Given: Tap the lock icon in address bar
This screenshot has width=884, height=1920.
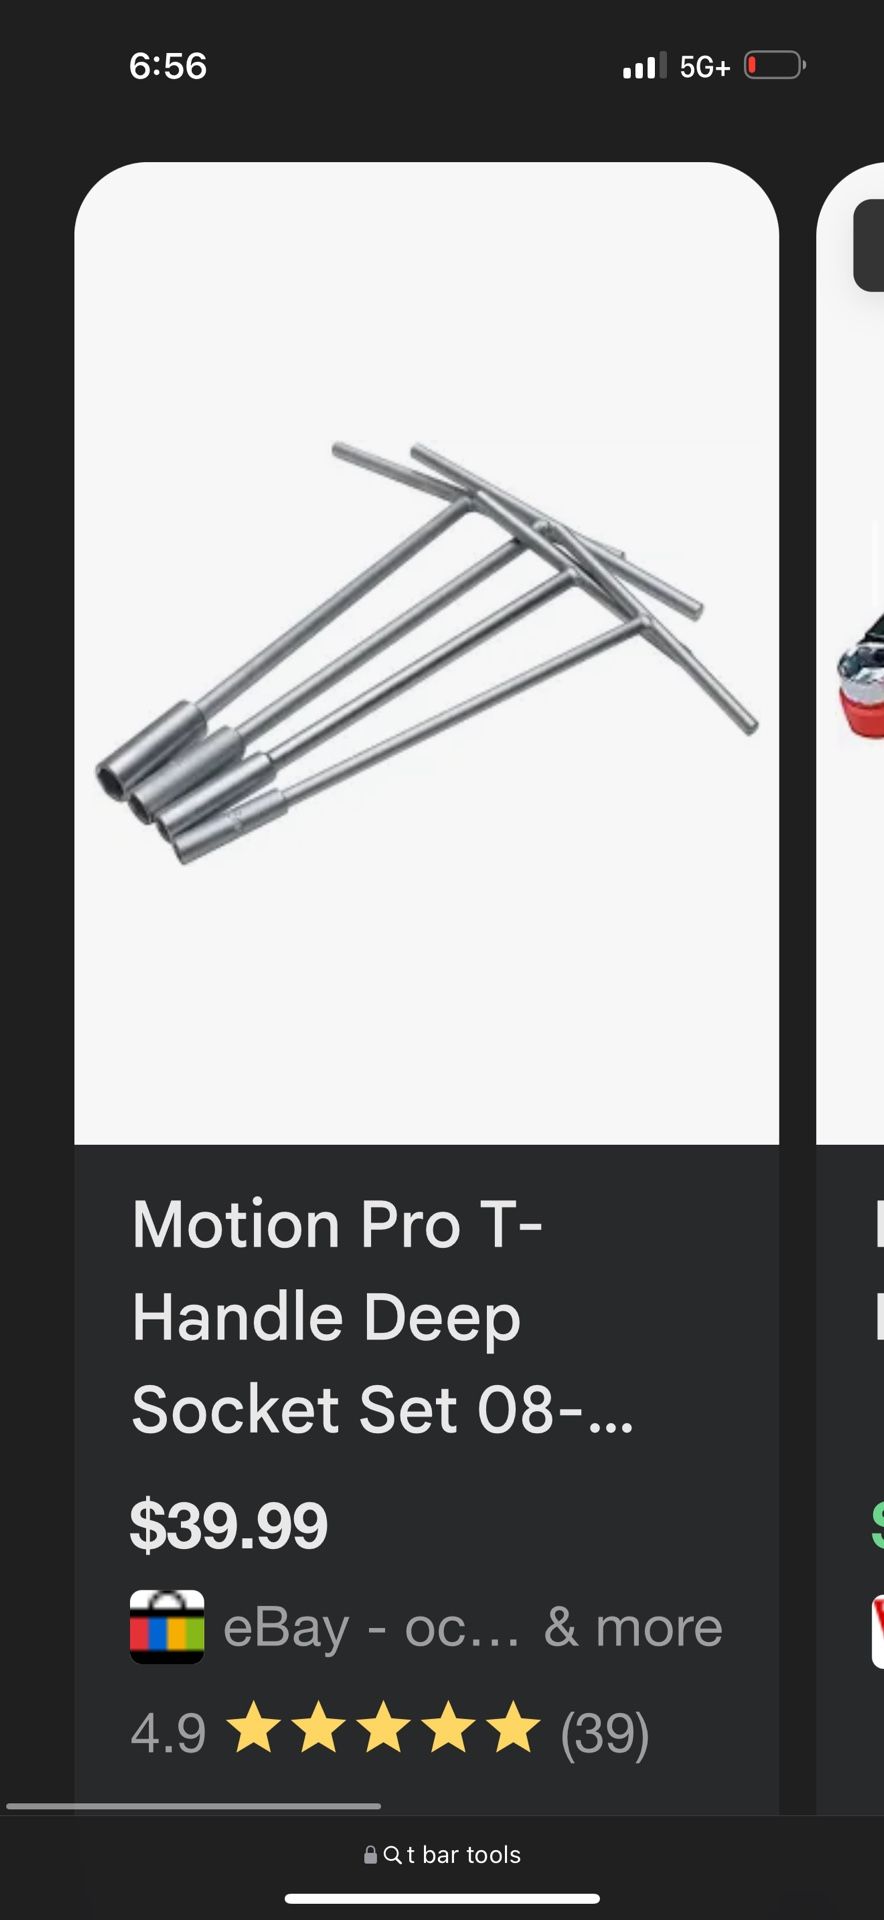Looking at the screenshot, I should [x=370, y=1855].
